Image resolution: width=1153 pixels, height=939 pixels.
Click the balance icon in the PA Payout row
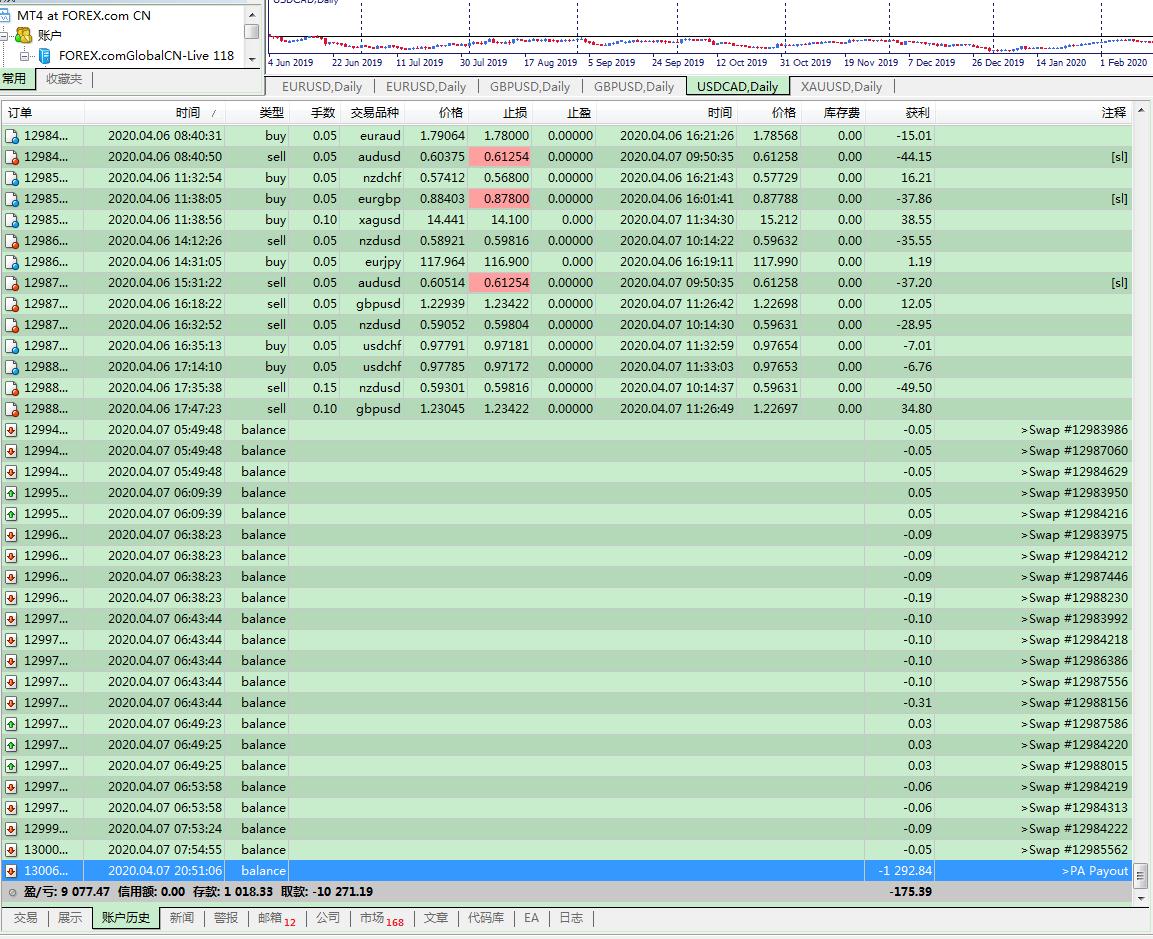11,871
